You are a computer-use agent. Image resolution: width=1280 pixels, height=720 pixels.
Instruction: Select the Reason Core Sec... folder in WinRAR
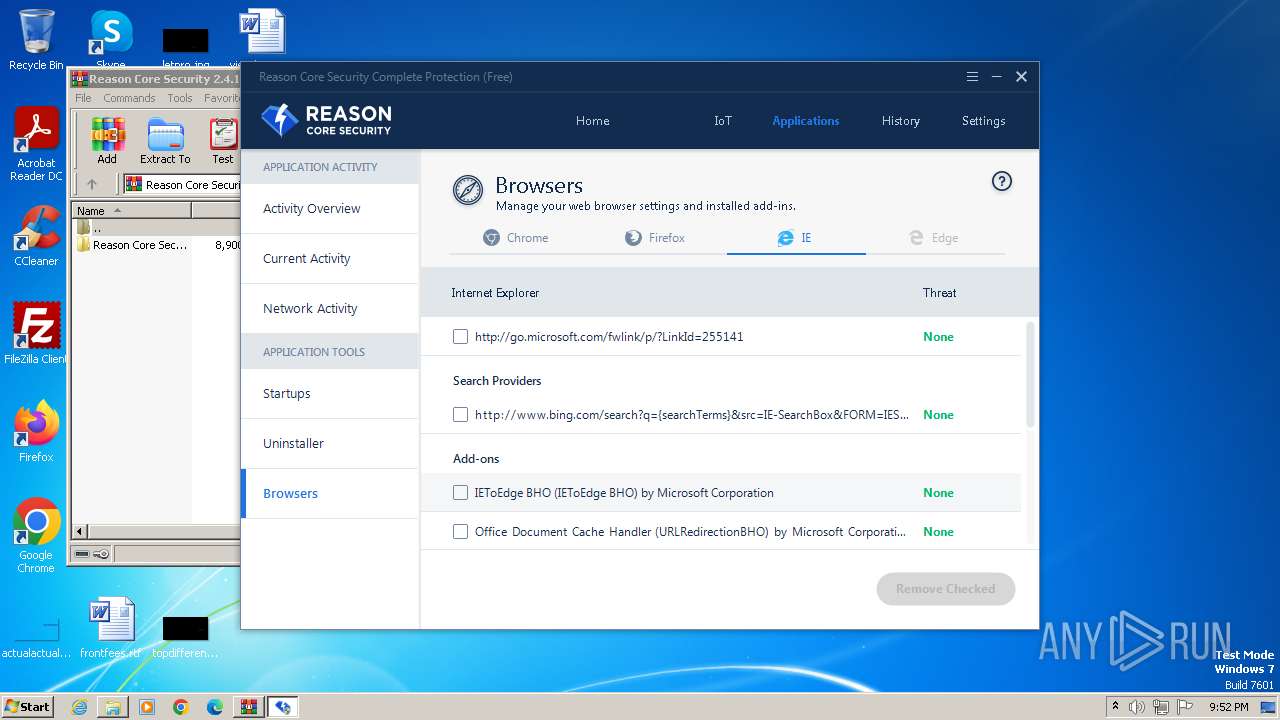pos(133,245)
